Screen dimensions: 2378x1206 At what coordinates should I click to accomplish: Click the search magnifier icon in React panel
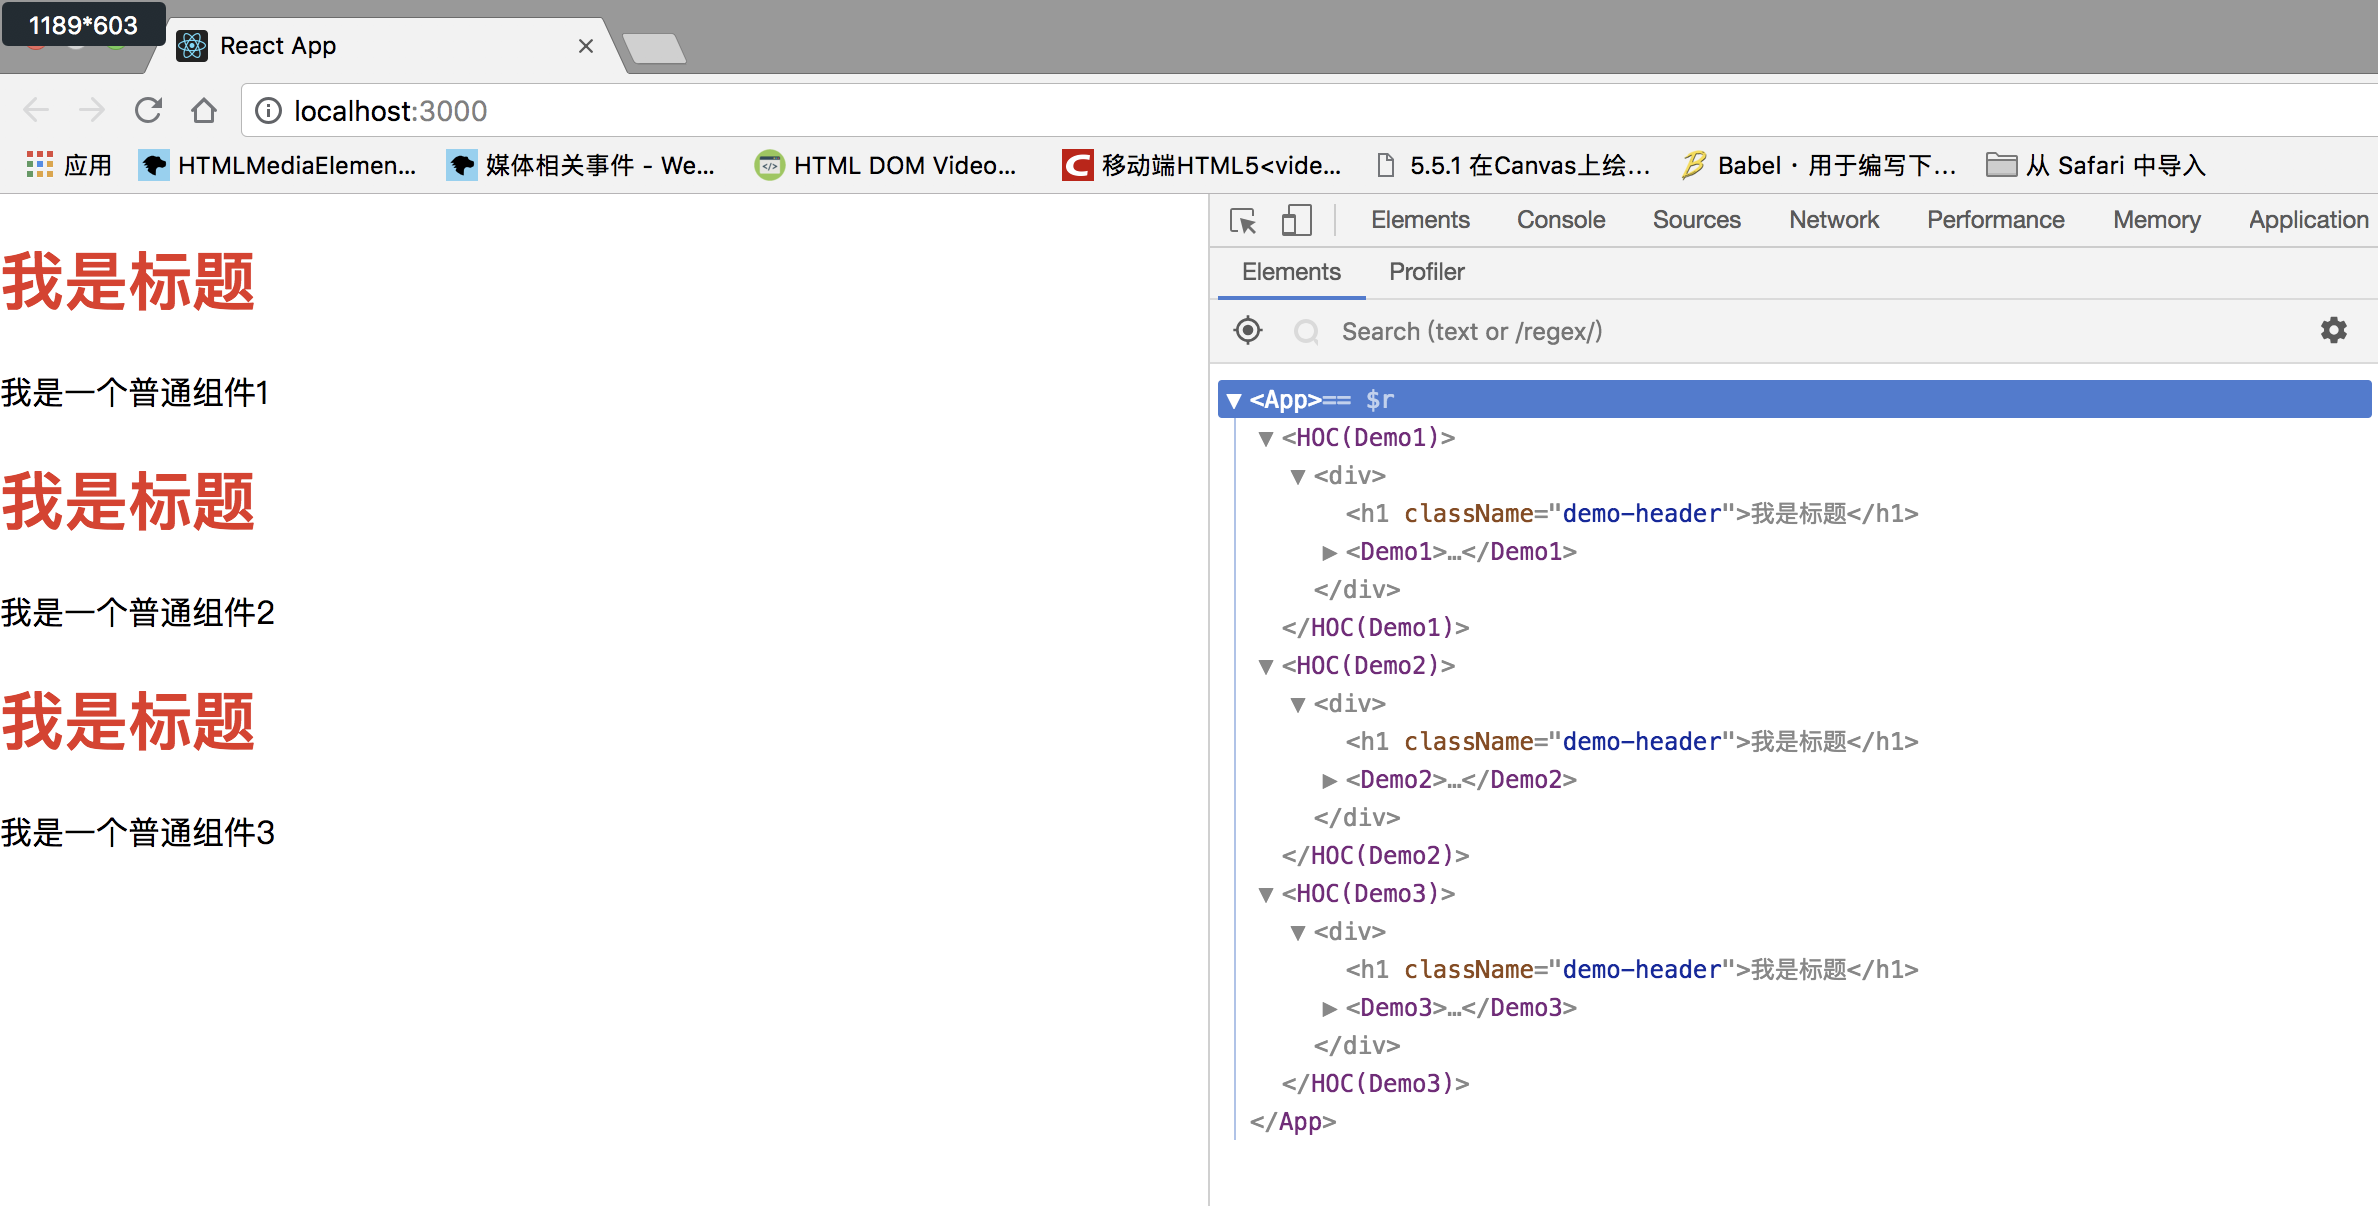(x=1306, y=331)
